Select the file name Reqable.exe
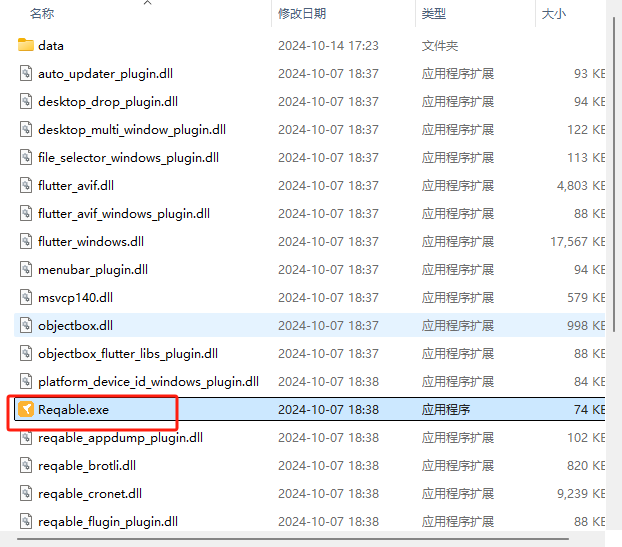622x547 pixels. click(x=73, y=410)
